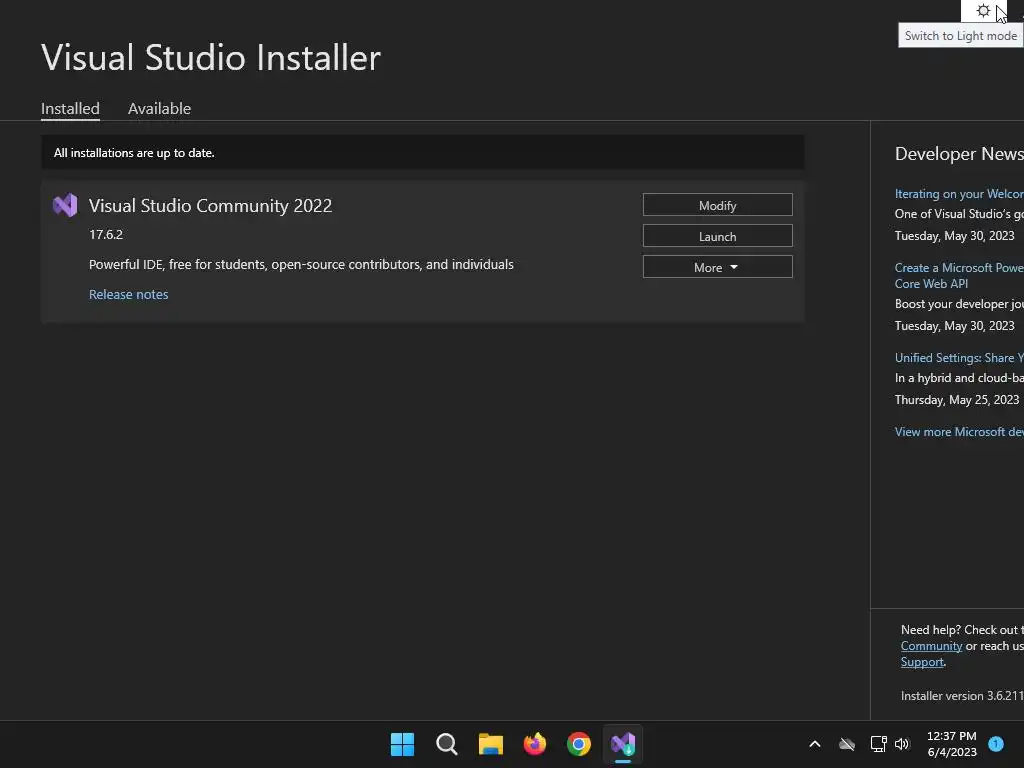This screenshot has width=1024, height=768.
Task: Click the 'Powerful IDE, free for students' description
Action: point(301,264)
